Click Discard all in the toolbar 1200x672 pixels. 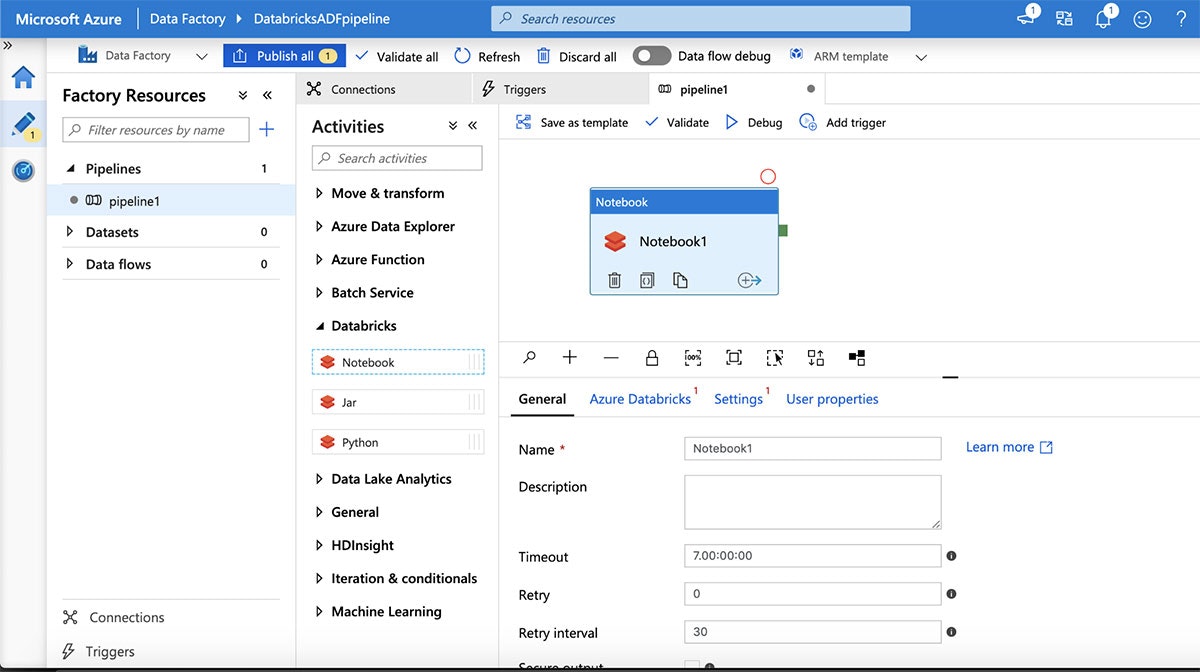tap(577, 56)
